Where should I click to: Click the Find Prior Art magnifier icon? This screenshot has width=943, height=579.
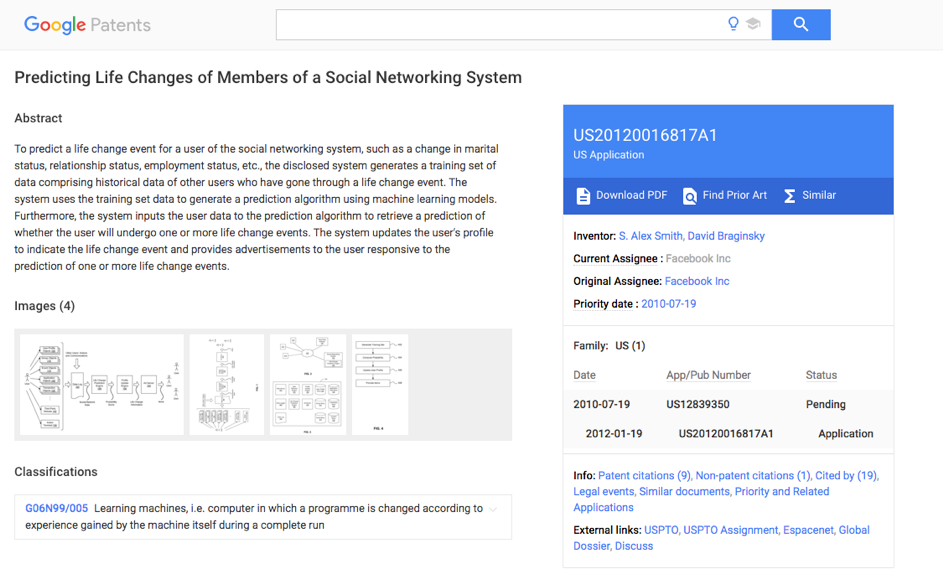pos(689,196)
